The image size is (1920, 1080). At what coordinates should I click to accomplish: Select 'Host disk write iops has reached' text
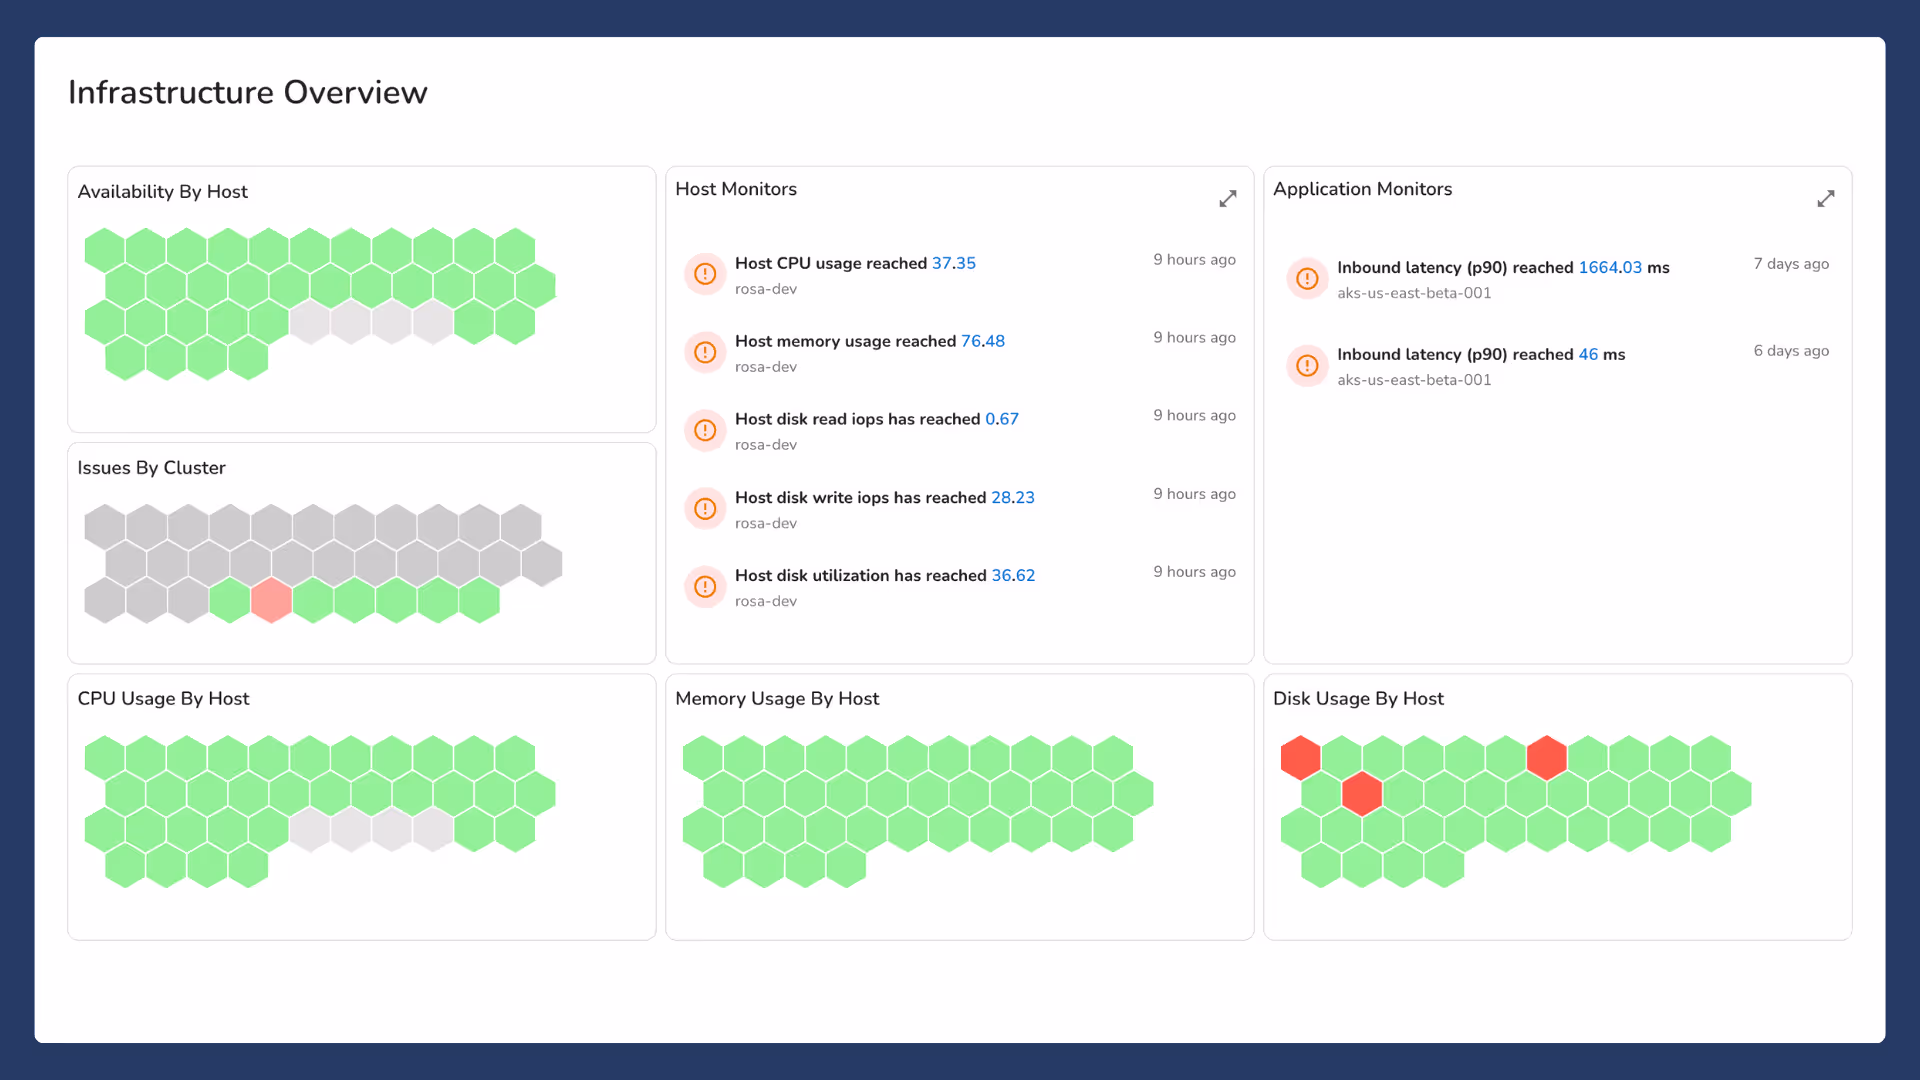pos(861,497)
